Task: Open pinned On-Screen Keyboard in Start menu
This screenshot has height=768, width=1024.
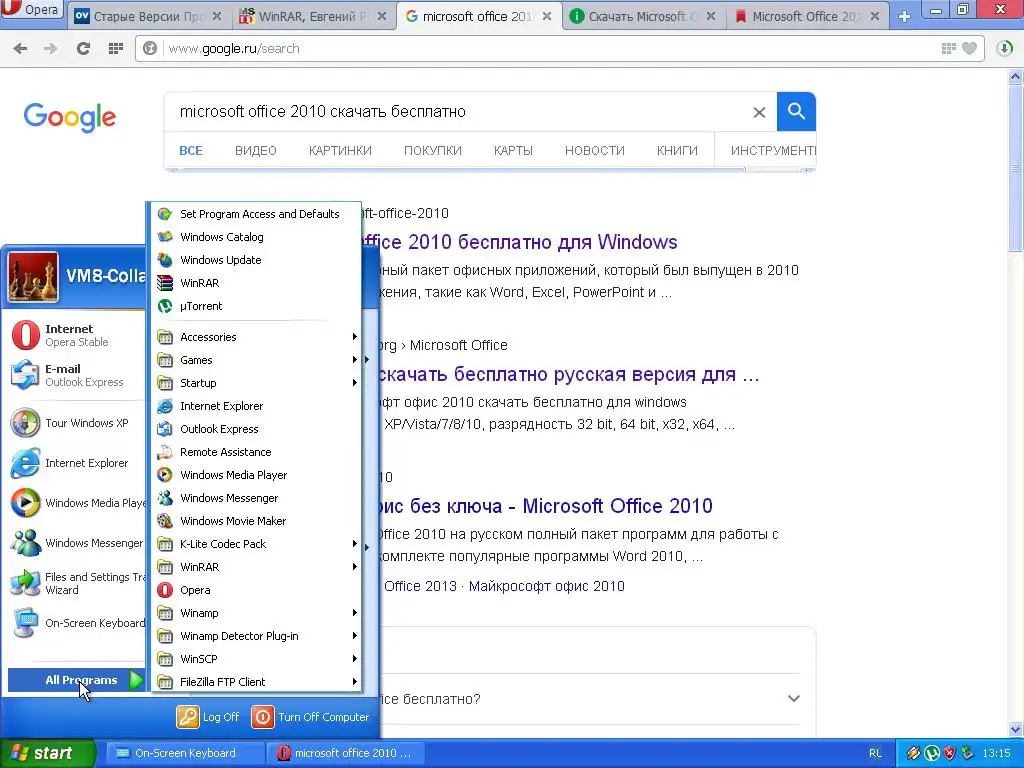Action: pos(75,623)
